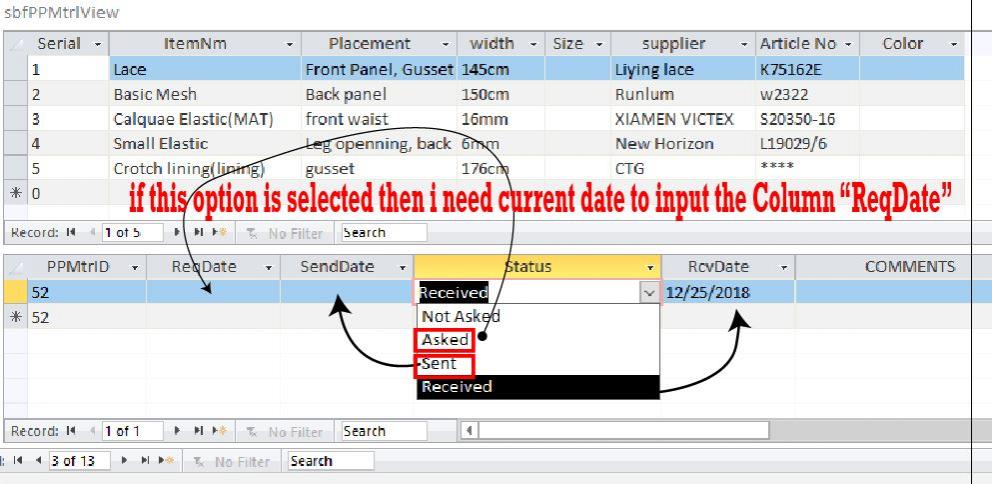Add new record in upper subform navigator

[x=220, y=232]
